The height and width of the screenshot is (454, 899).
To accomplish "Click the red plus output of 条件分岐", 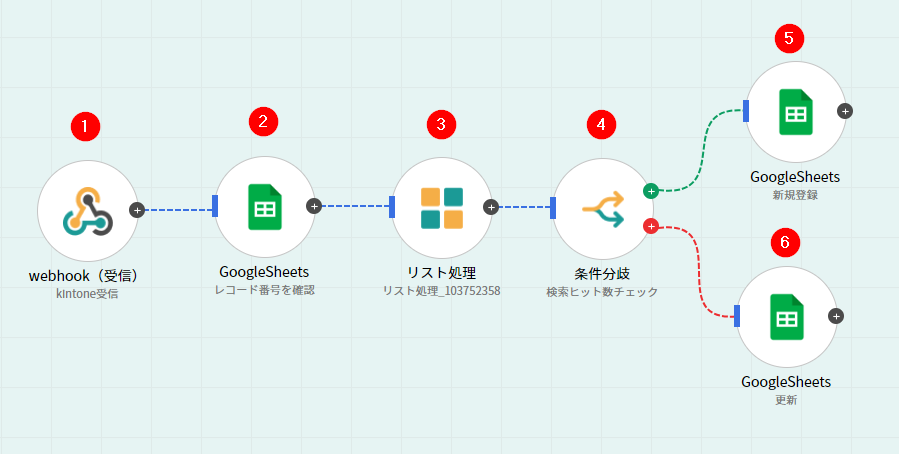I will point(651,226).
